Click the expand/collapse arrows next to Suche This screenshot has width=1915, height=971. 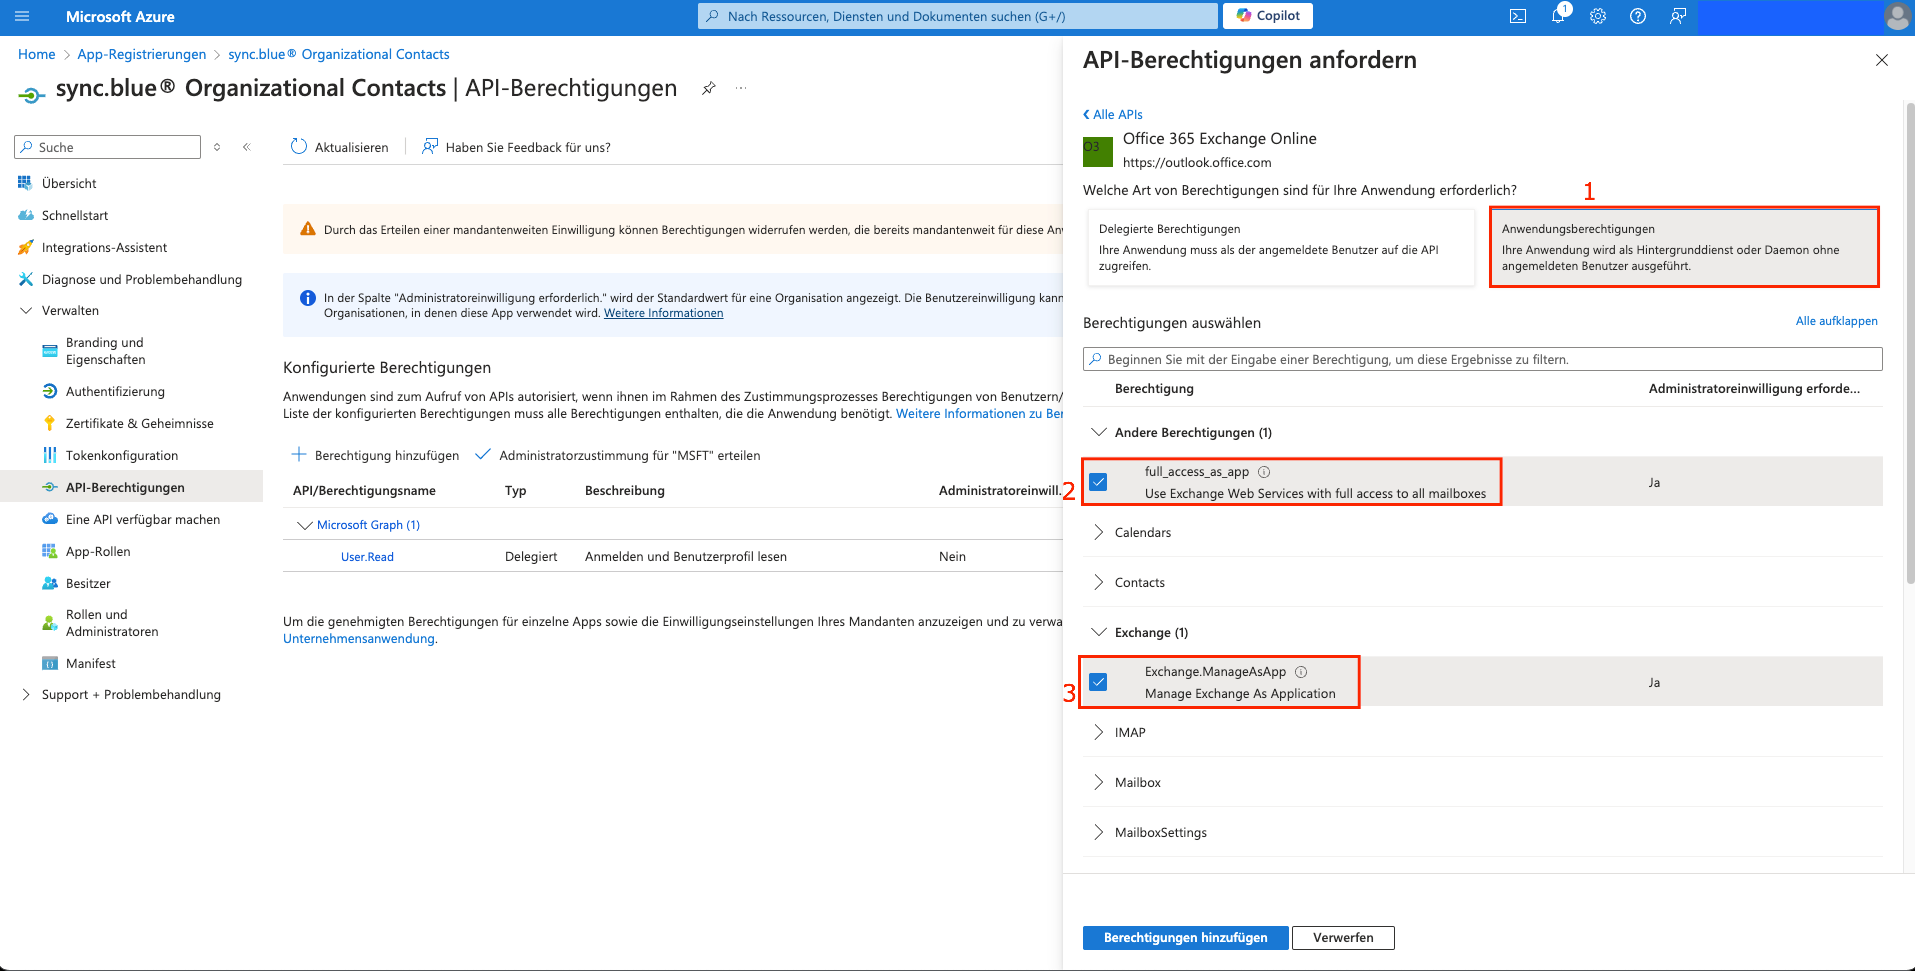217,147
